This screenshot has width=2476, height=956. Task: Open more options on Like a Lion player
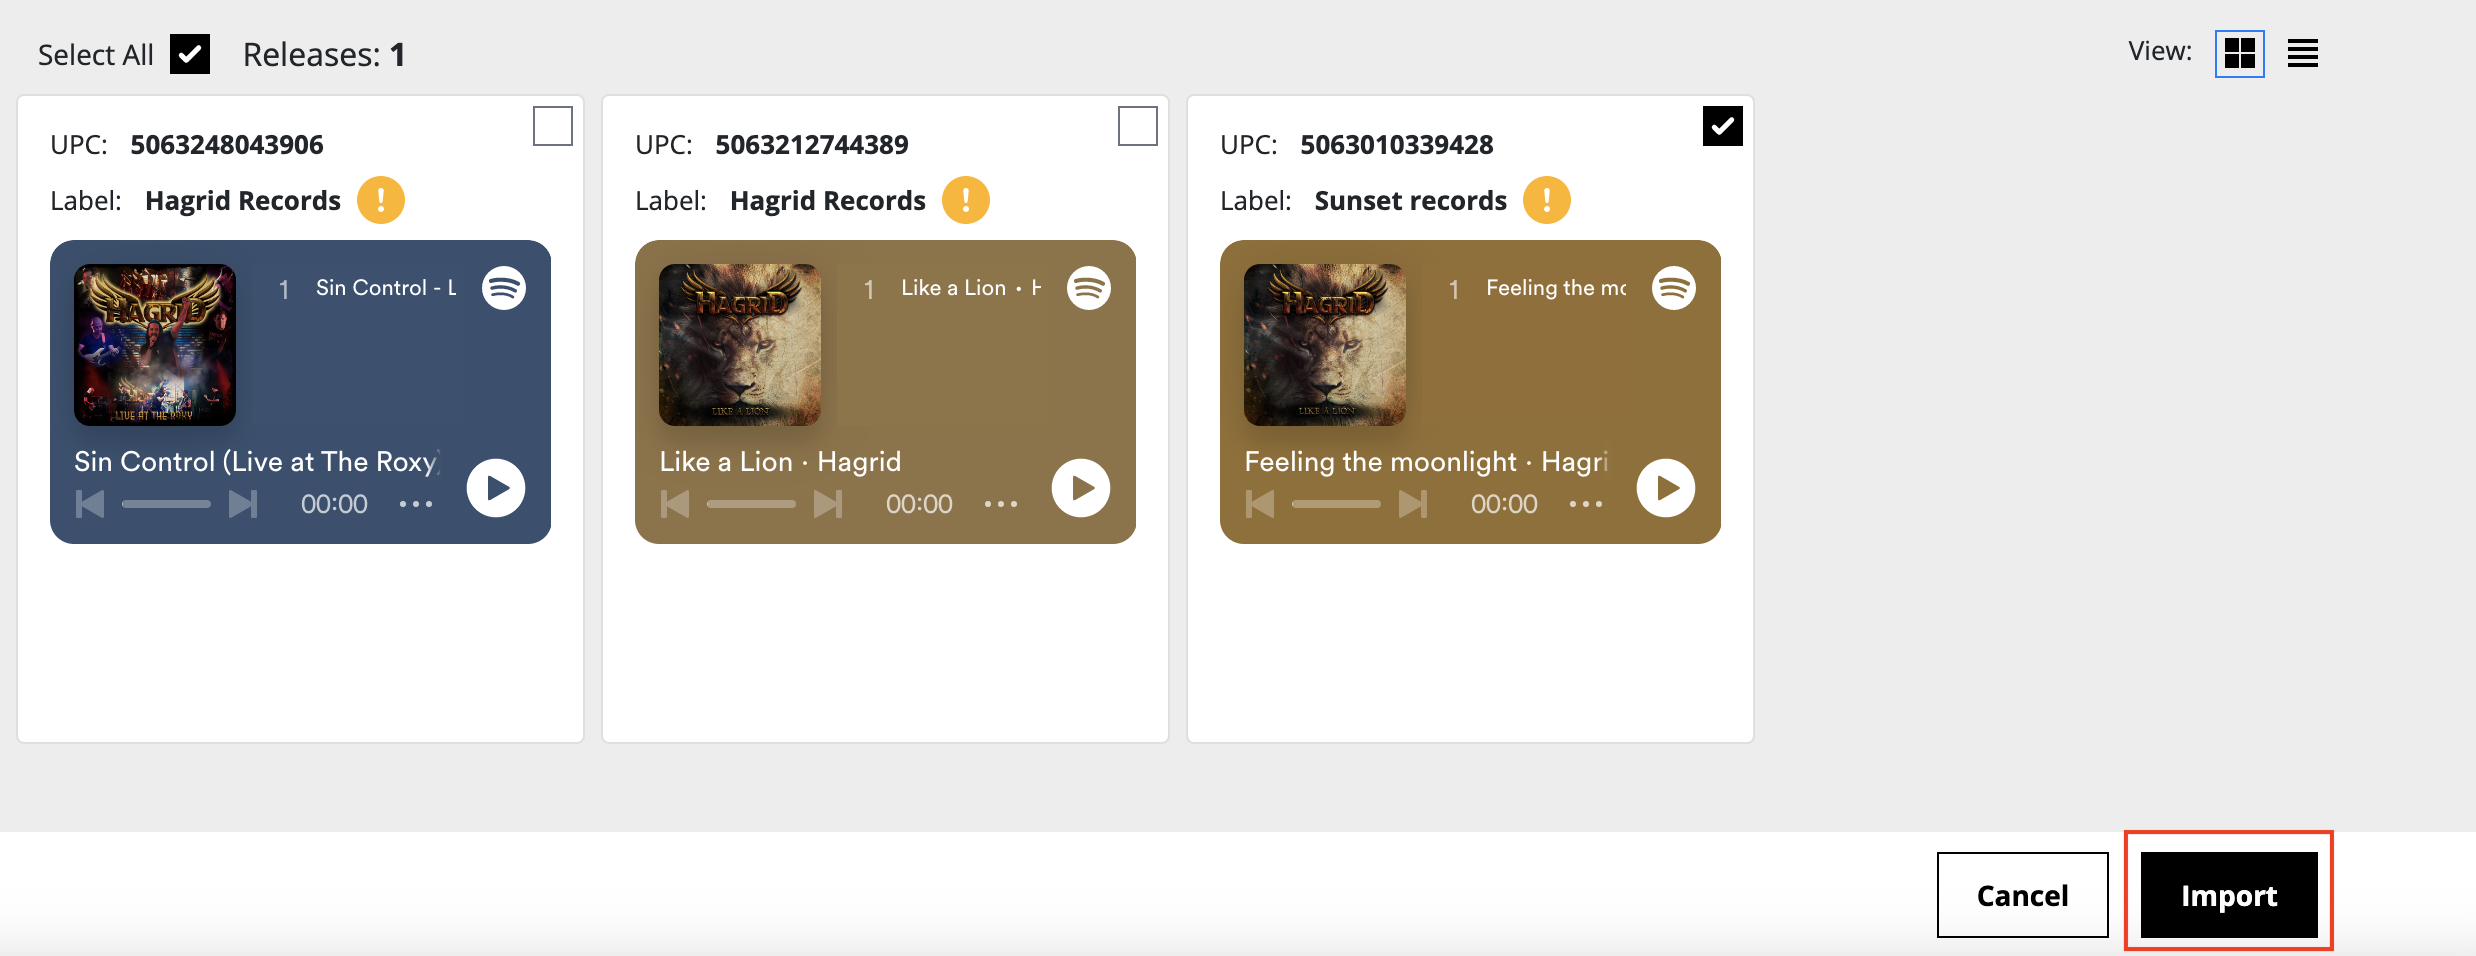[1001, 504]
